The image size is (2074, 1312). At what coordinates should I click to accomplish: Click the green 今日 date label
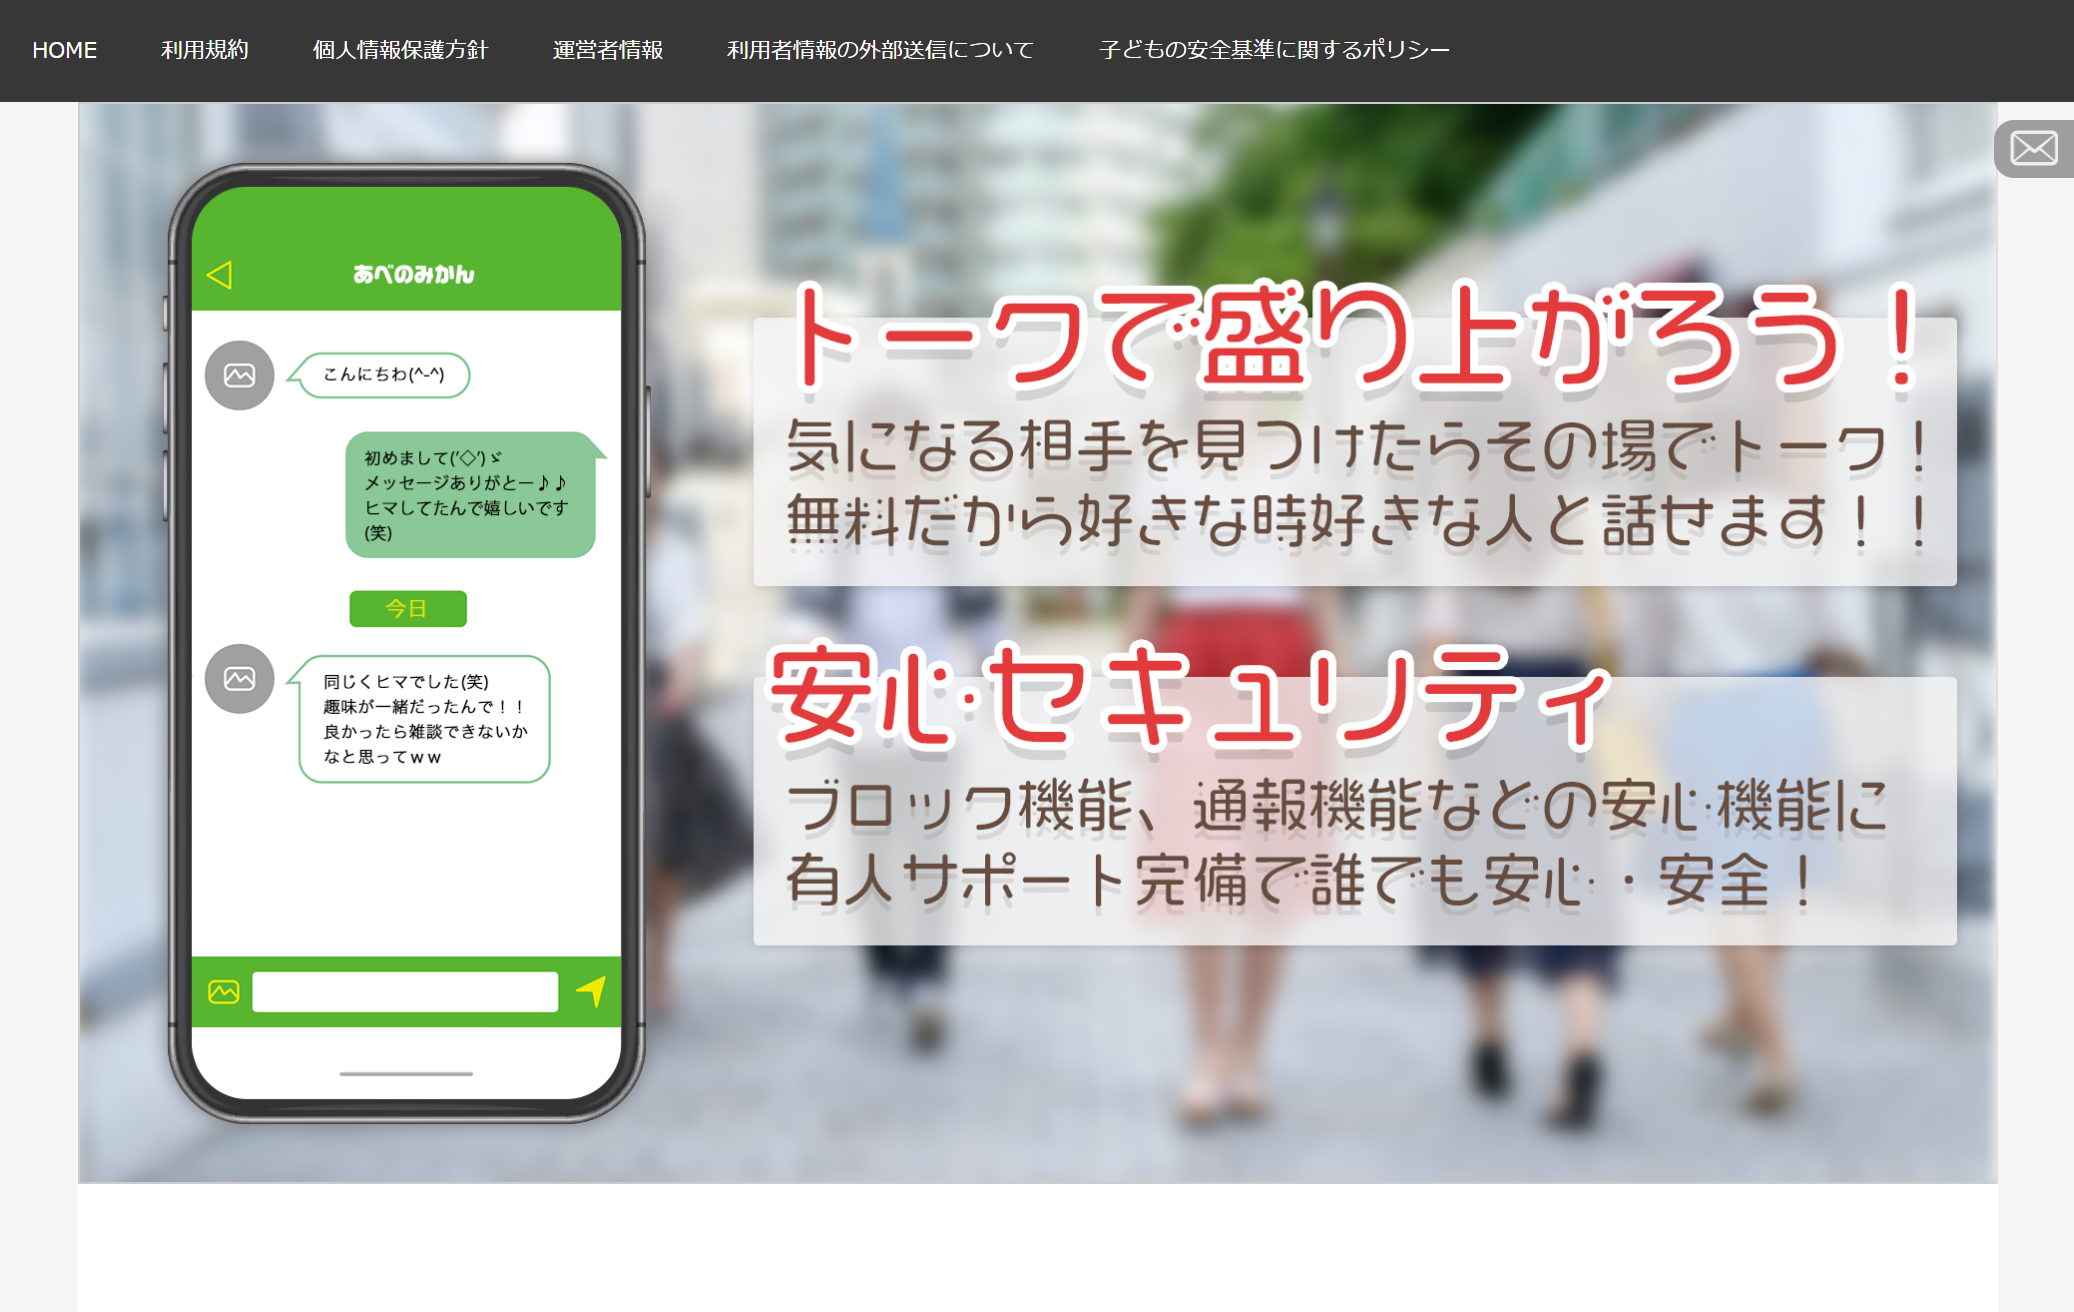(407, 608)
